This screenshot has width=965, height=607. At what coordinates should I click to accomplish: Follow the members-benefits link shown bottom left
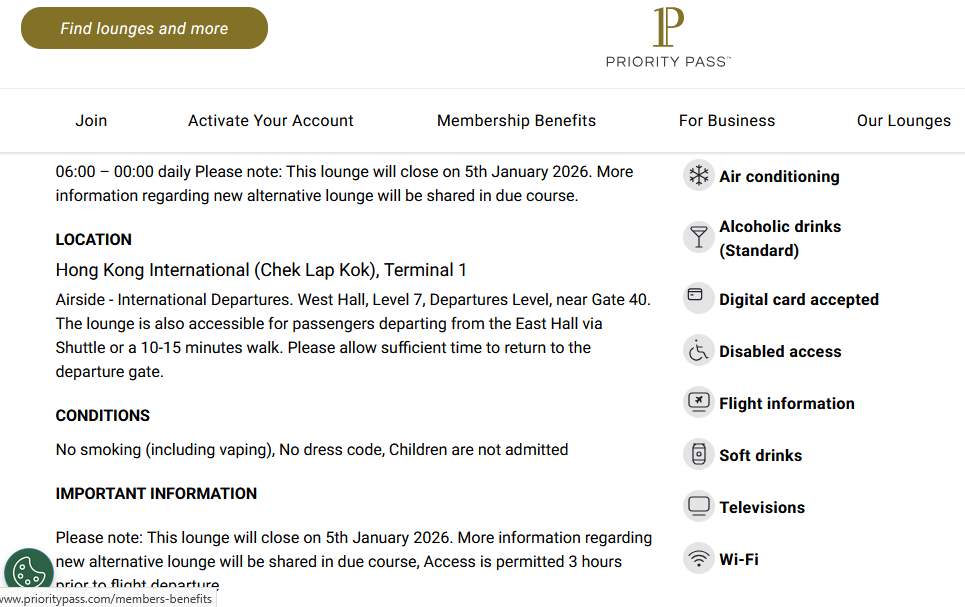tap(107, 599)
